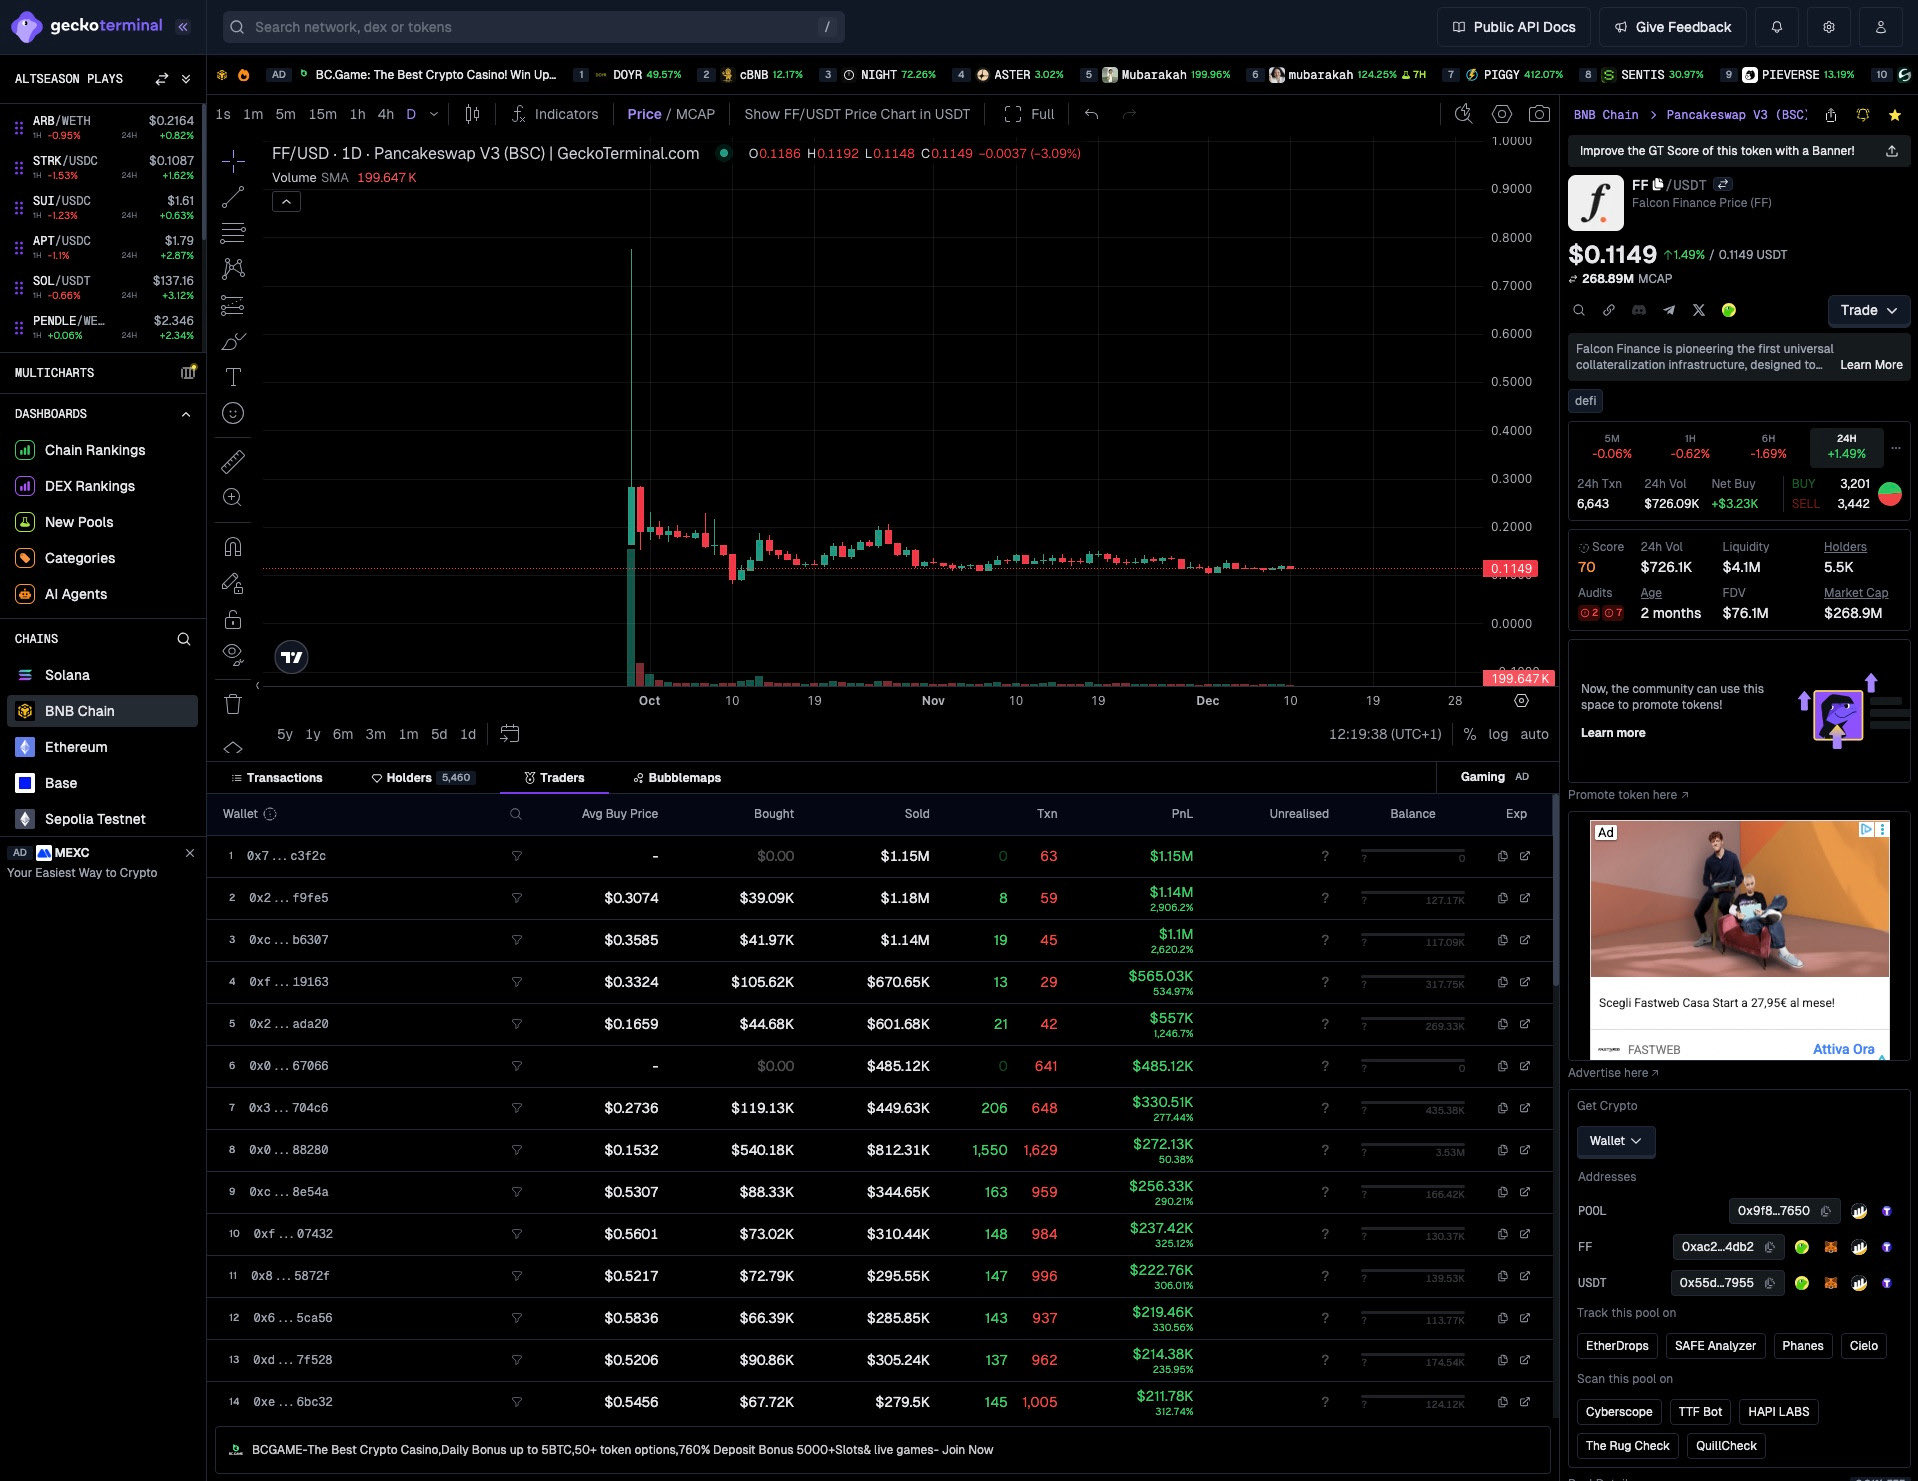
Task: Undo the last chart action
Action: pos(1092,114)
